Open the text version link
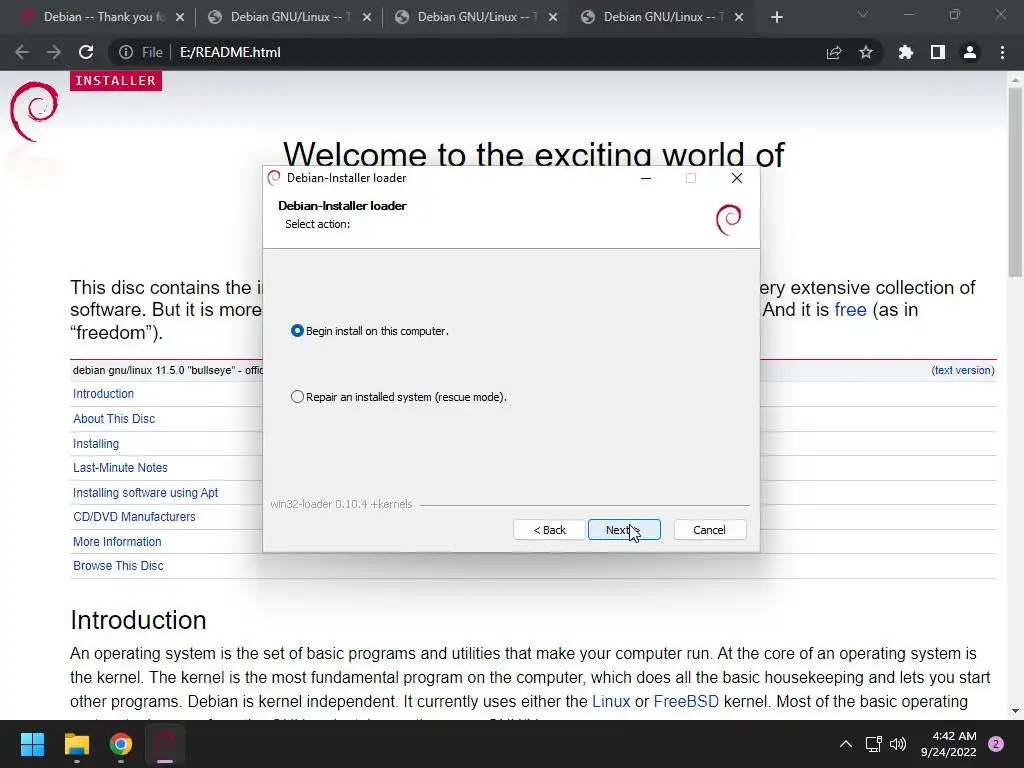The width and height of the screenshot is (1024, 768). click(x=963, y=370)
